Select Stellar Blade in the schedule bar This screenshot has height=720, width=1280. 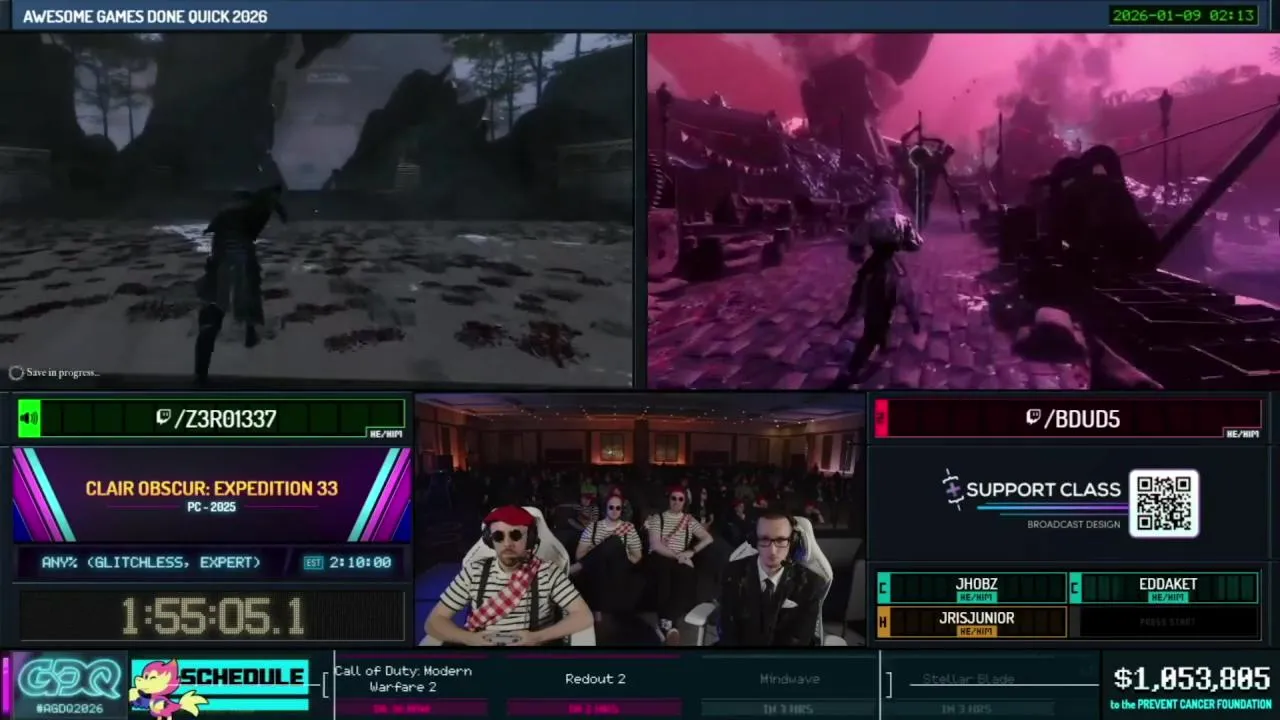tap(968, 679)
